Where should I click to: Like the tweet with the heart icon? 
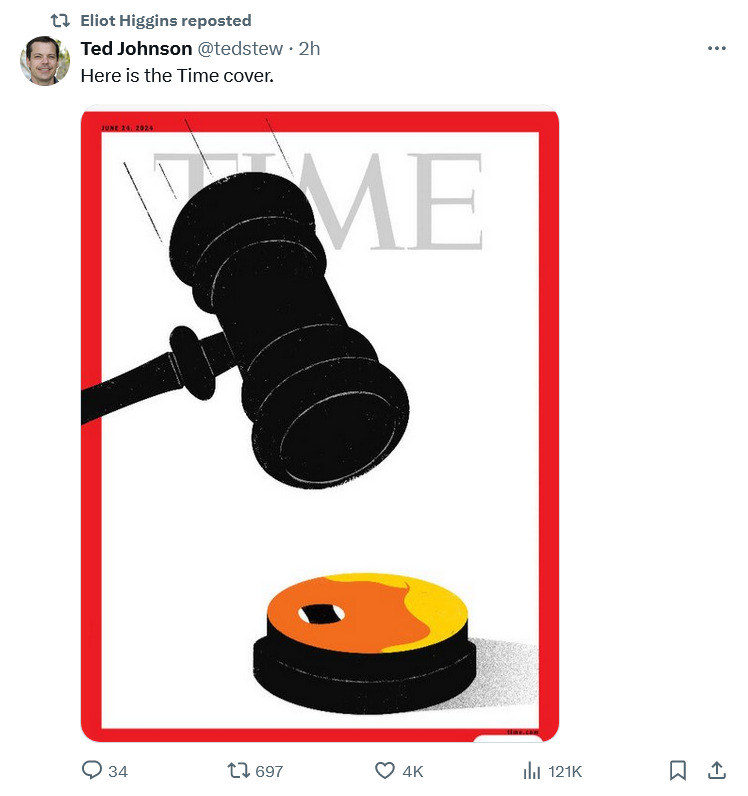384,771
